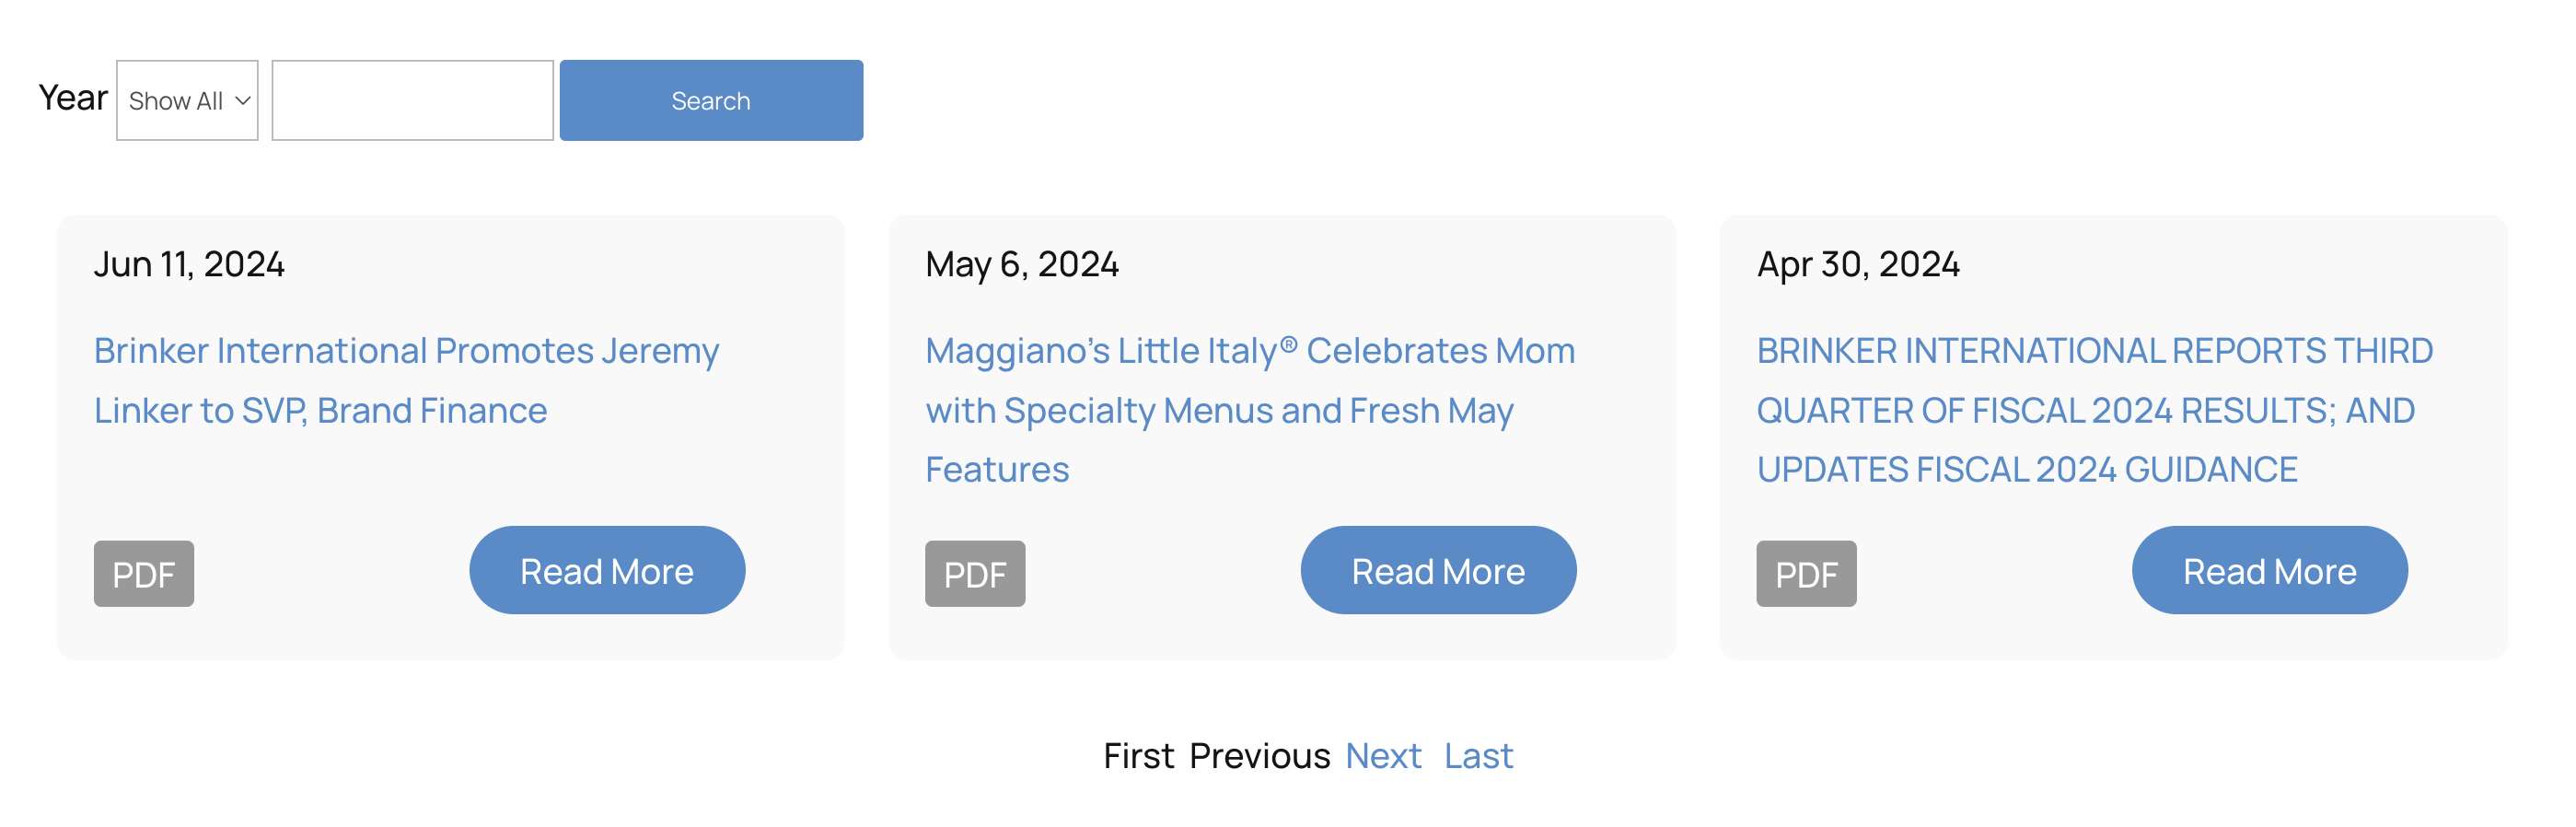This screenshot has height=827, width=2576.
Task: Open the Jeremy Linker promotion headline link
Action: pyautogui.click(x=406, y=380)
